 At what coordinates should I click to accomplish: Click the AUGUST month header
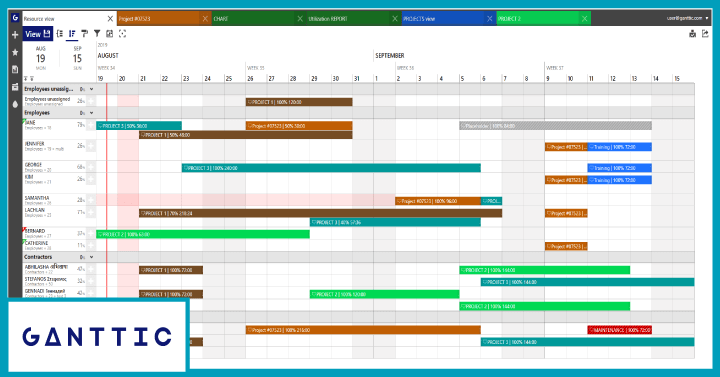point(108,56)
